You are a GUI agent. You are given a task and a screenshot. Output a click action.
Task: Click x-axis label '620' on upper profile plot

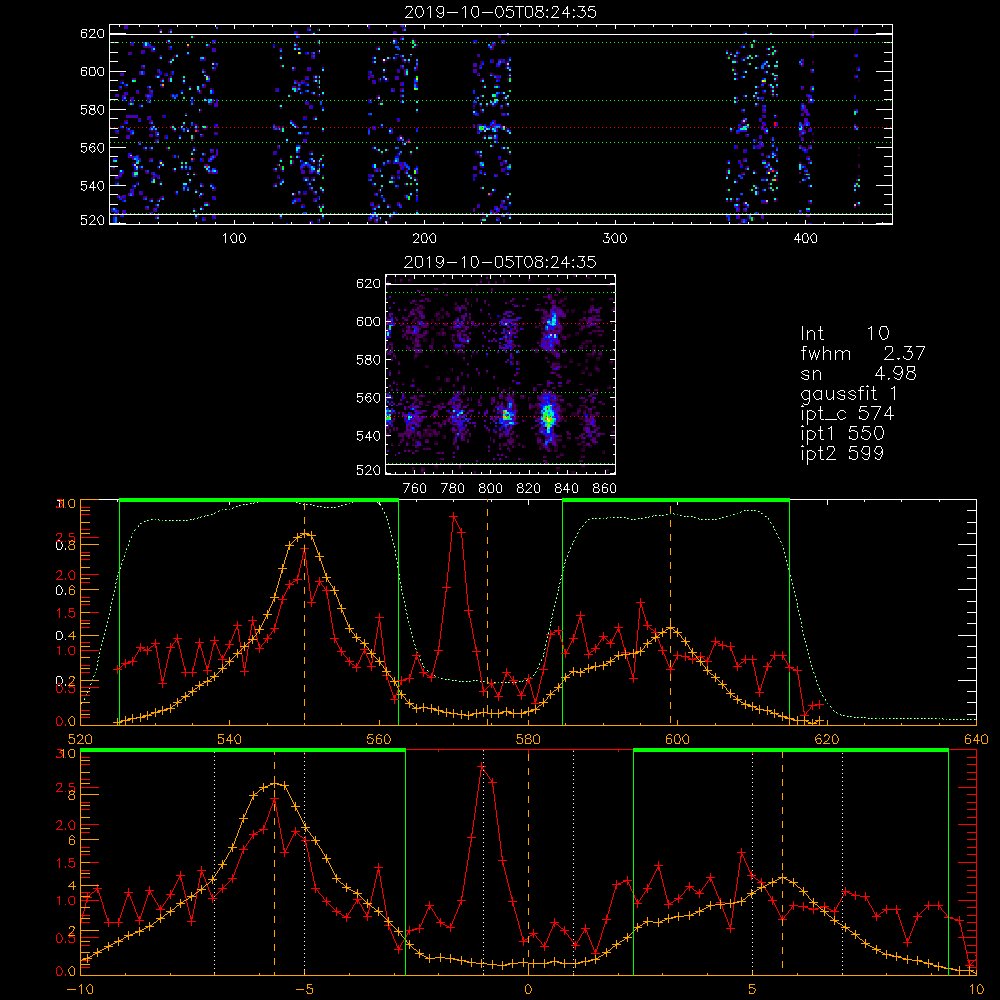(827, 740)
